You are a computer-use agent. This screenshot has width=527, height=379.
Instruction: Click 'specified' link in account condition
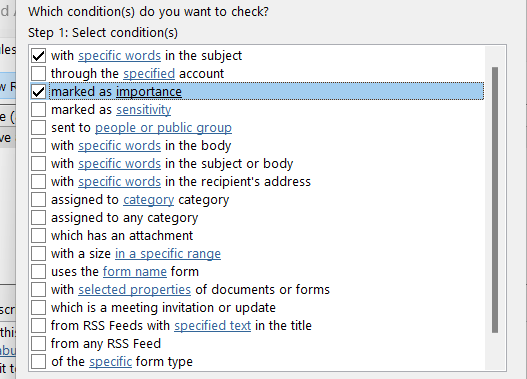point(149,74)
